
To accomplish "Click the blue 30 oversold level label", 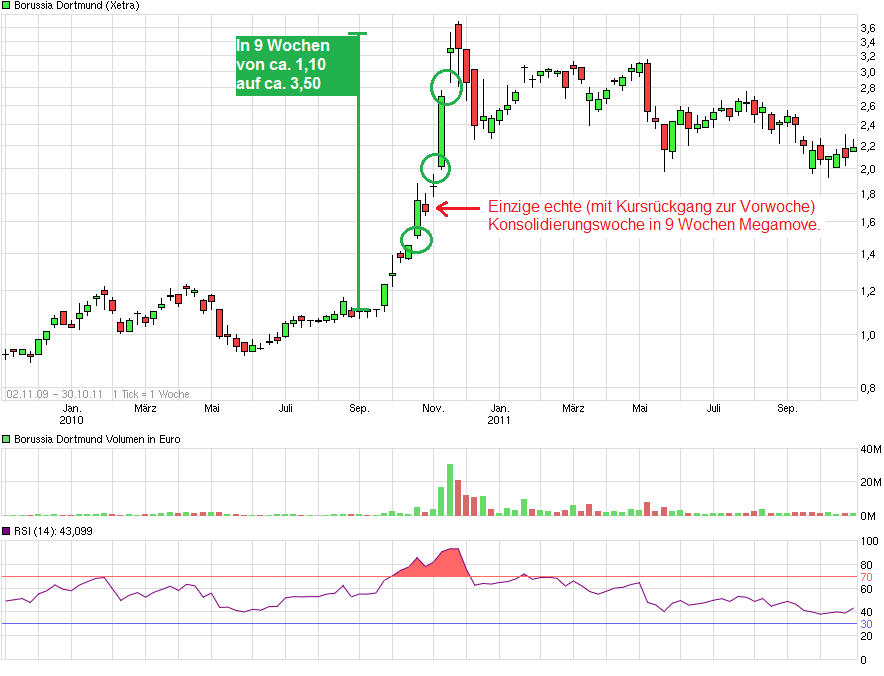I will [867, 624].
